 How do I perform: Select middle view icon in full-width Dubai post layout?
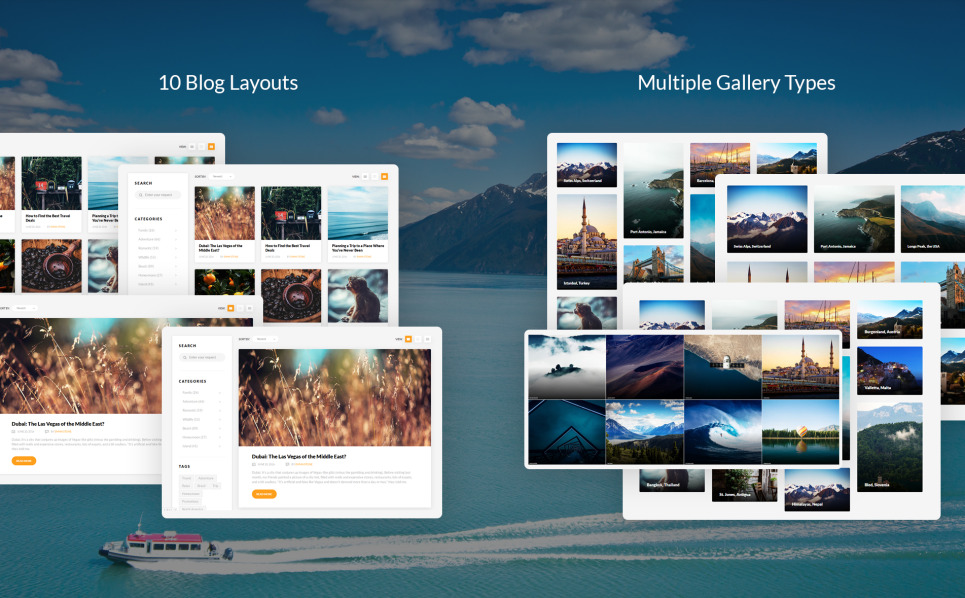pyautogui.click(x=240, y=308)
